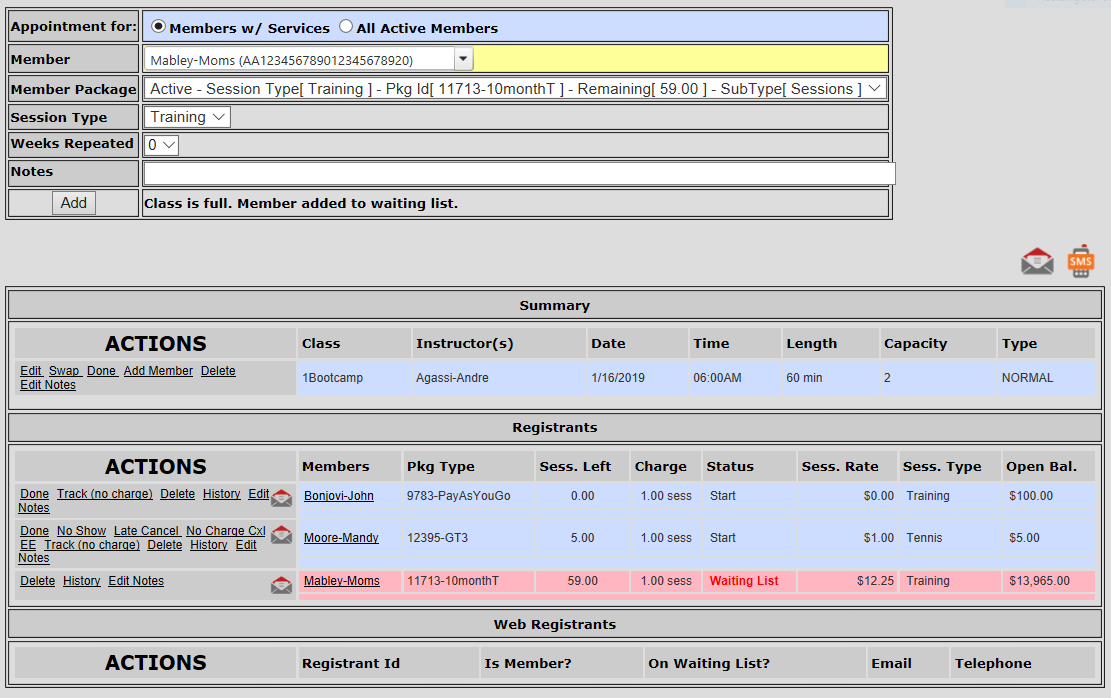Click the Swap link in Summary actions

(x=64, y=371)
